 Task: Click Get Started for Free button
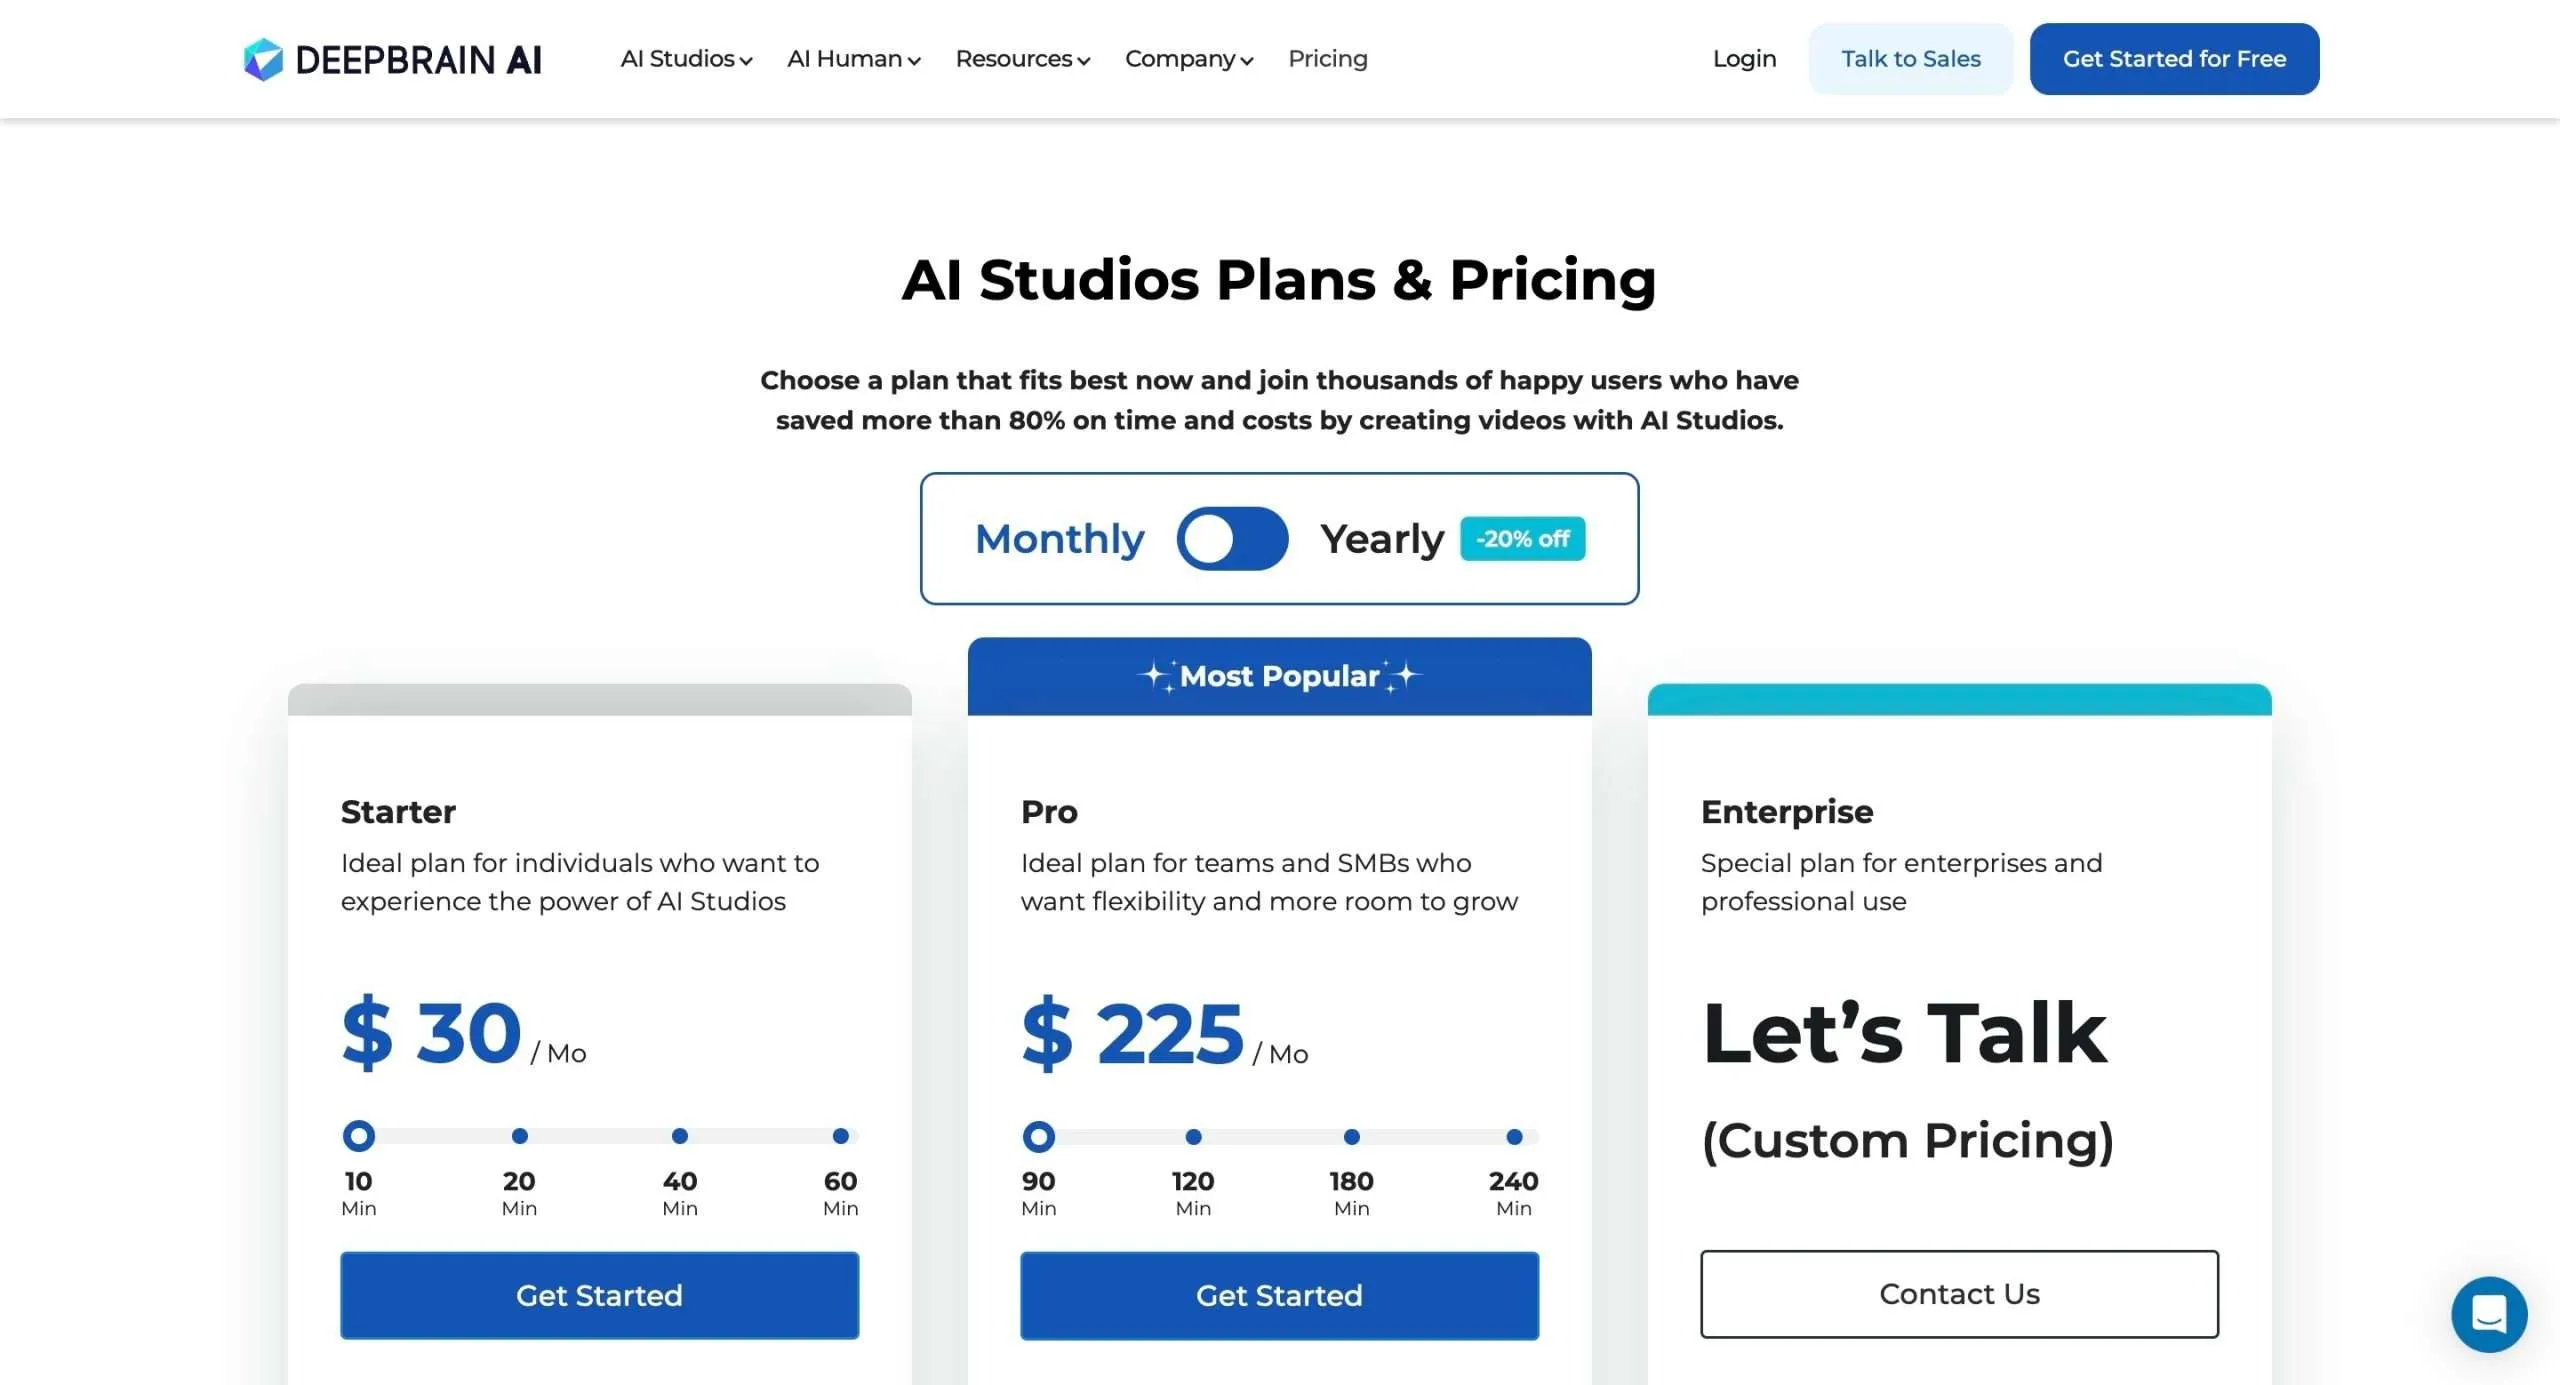point(2174,59)
